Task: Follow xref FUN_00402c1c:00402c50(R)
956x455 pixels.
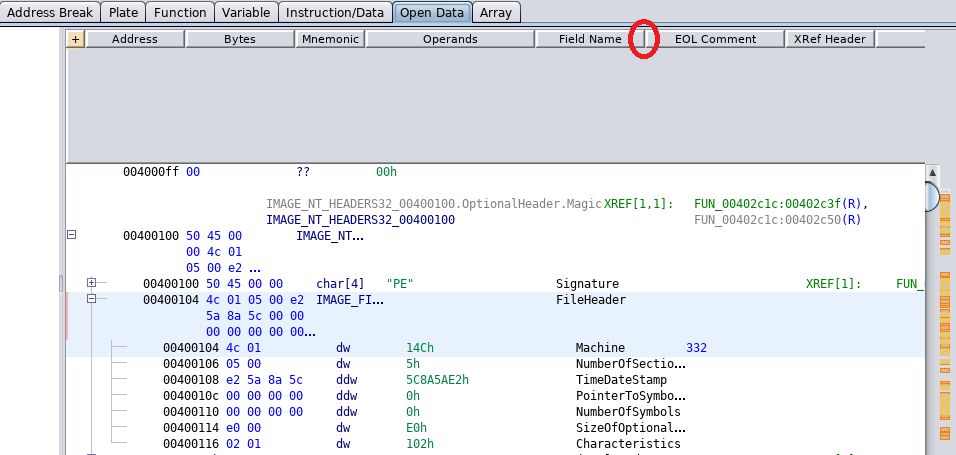Action: point(777,220)
